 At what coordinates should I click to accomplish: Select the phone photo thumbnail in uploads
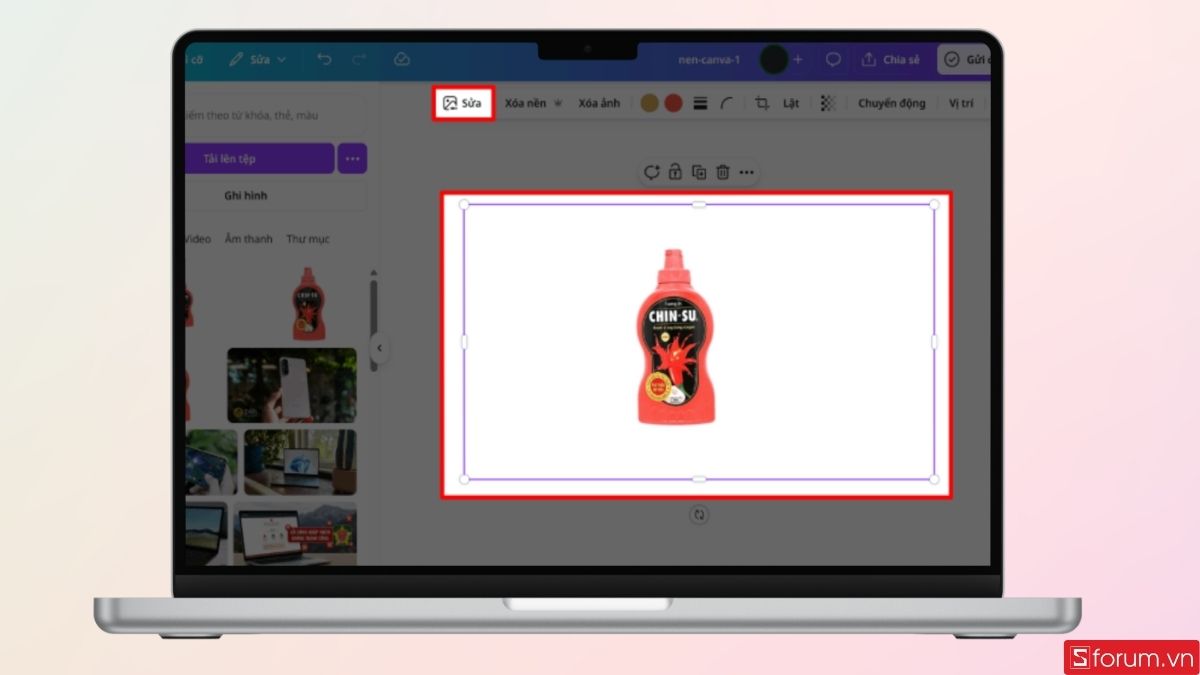point(291,385)
